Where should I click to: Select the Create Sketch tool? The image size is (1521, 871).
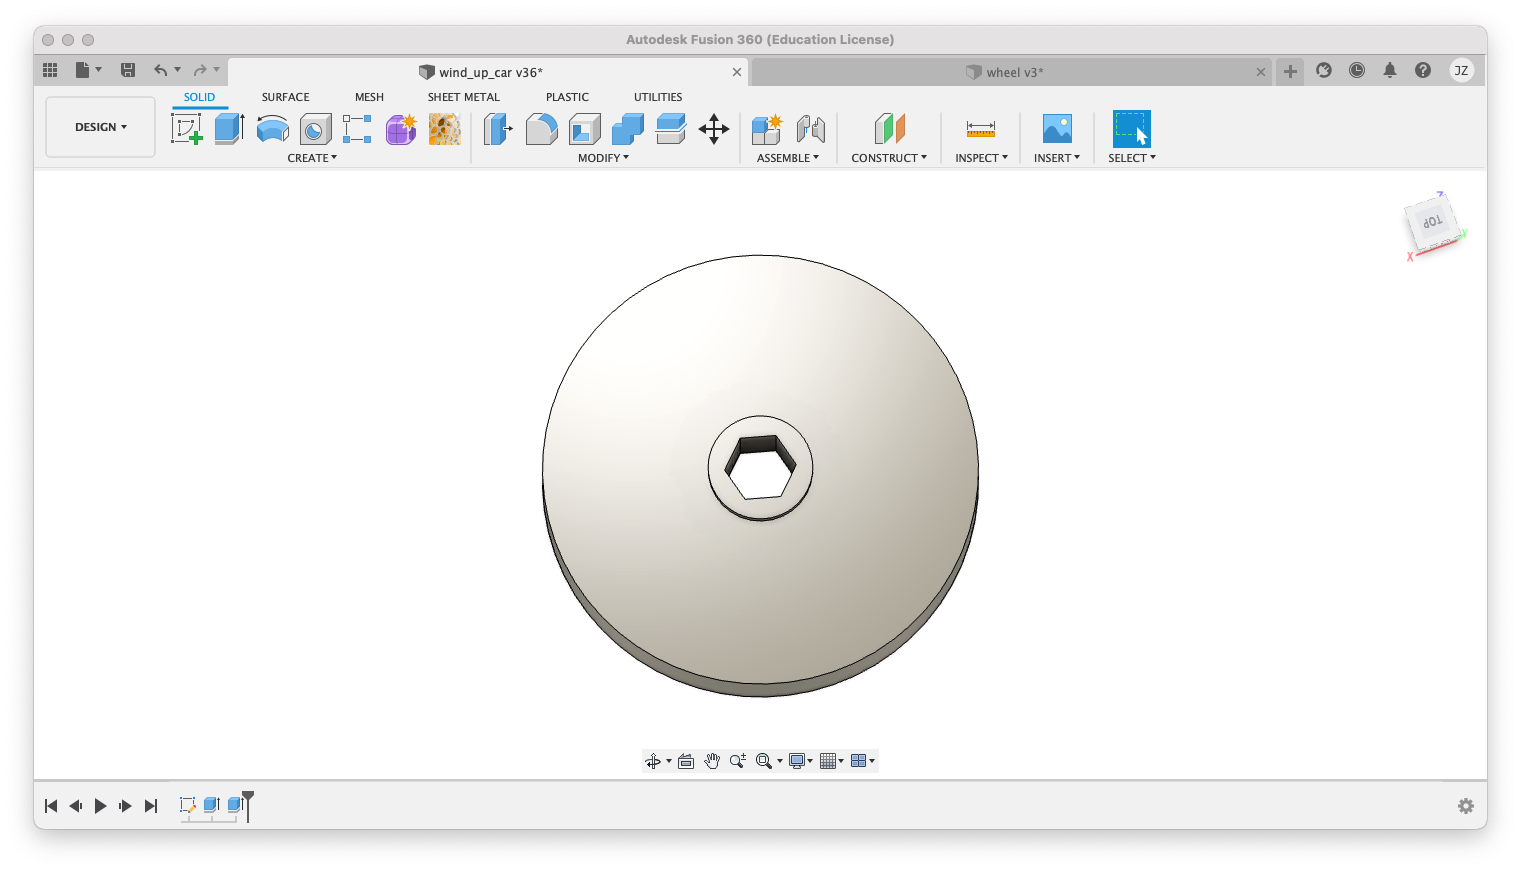coord(187,129)
